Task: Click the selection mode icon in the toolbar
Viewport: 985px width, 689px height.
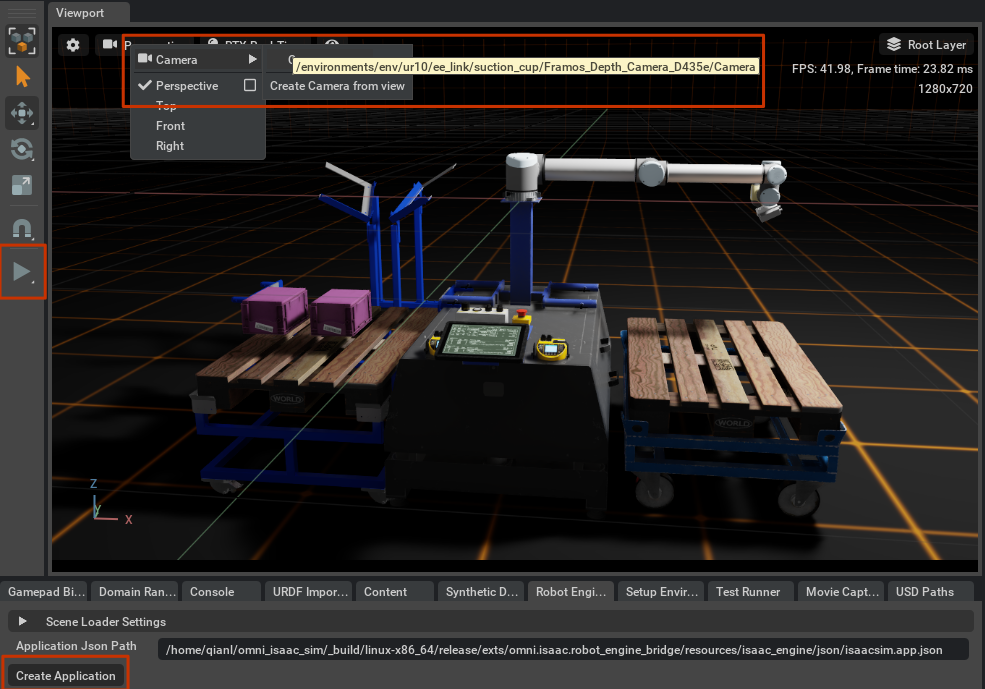Action: 22,41
